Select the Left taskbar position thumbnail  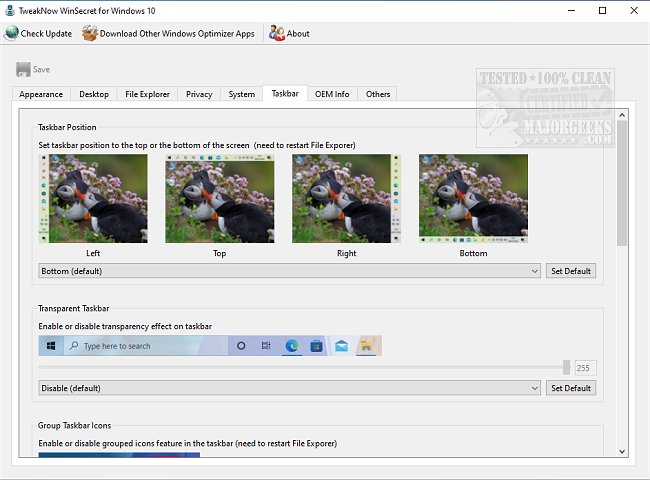(93, 199)
